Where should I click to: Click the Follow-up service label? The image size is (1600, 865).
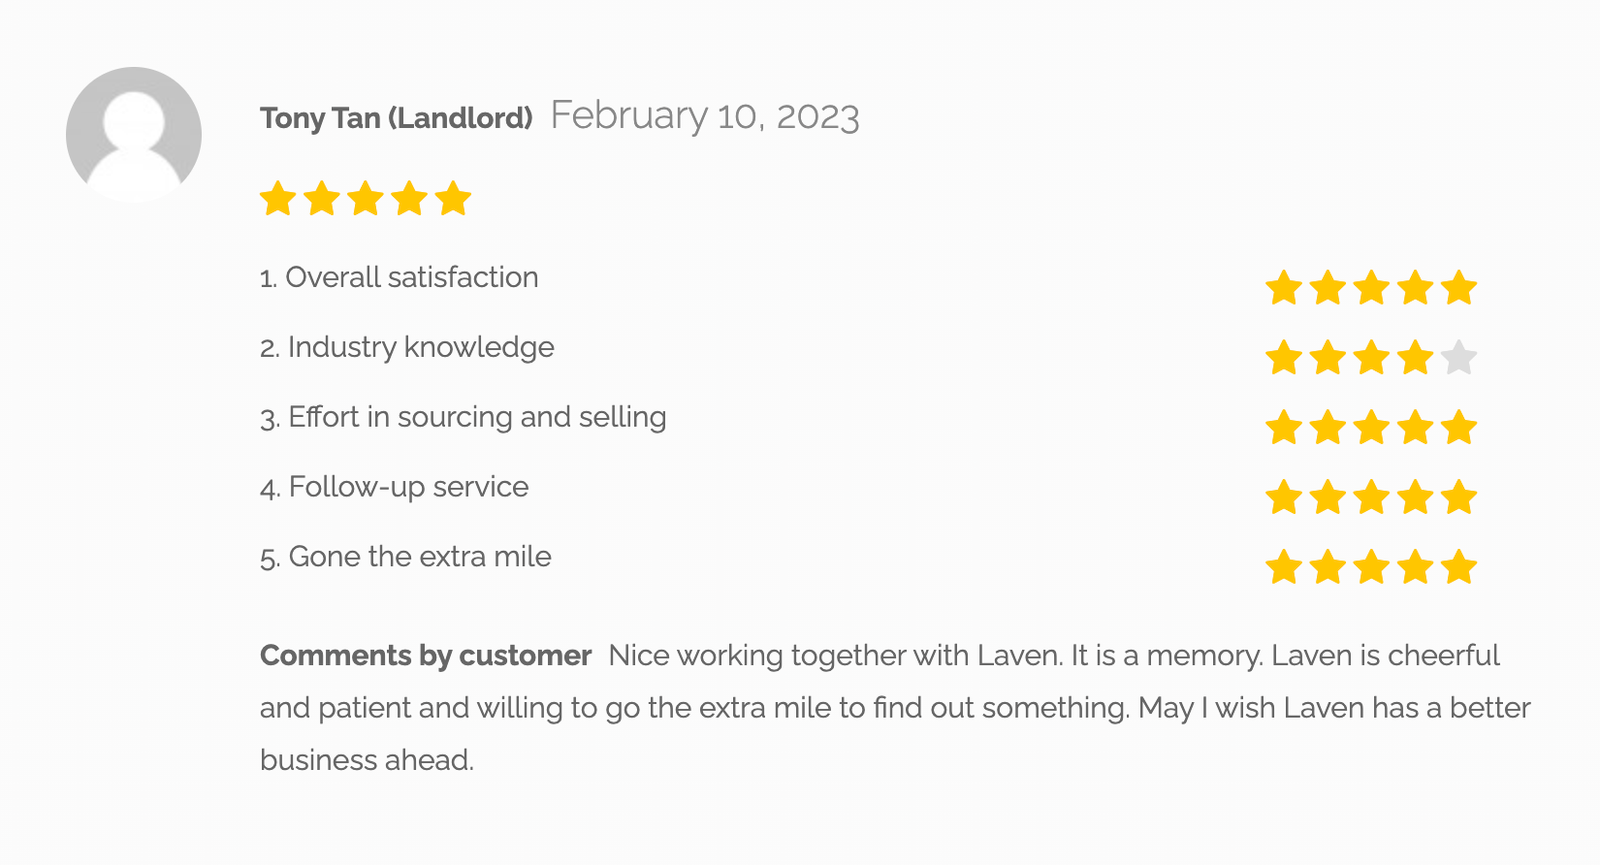tap(394, 487)
